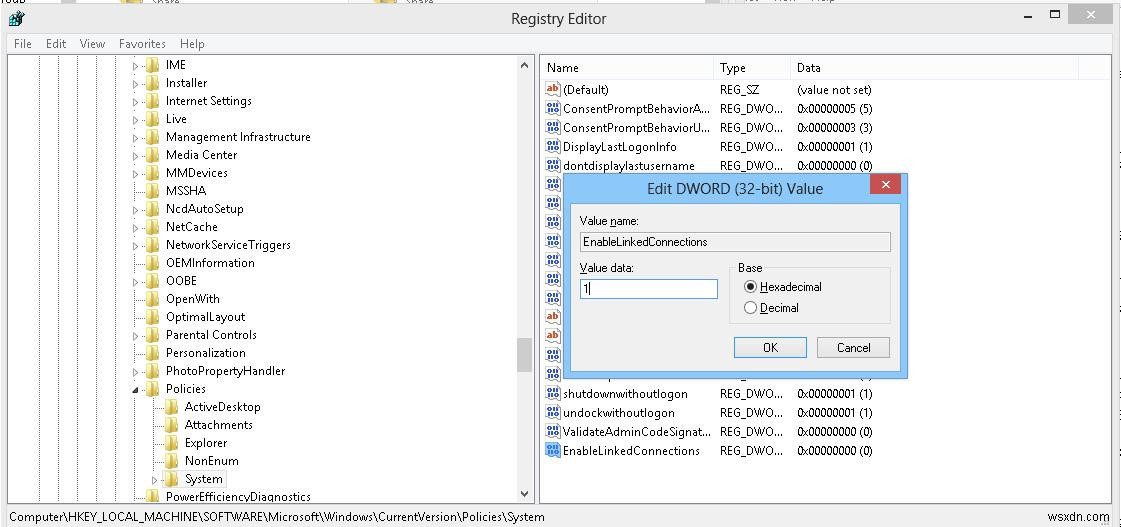1121x527 pixels.
Task: Click the ConsentPromptBehaviorA DWORD icon
Action: point(553,109)
